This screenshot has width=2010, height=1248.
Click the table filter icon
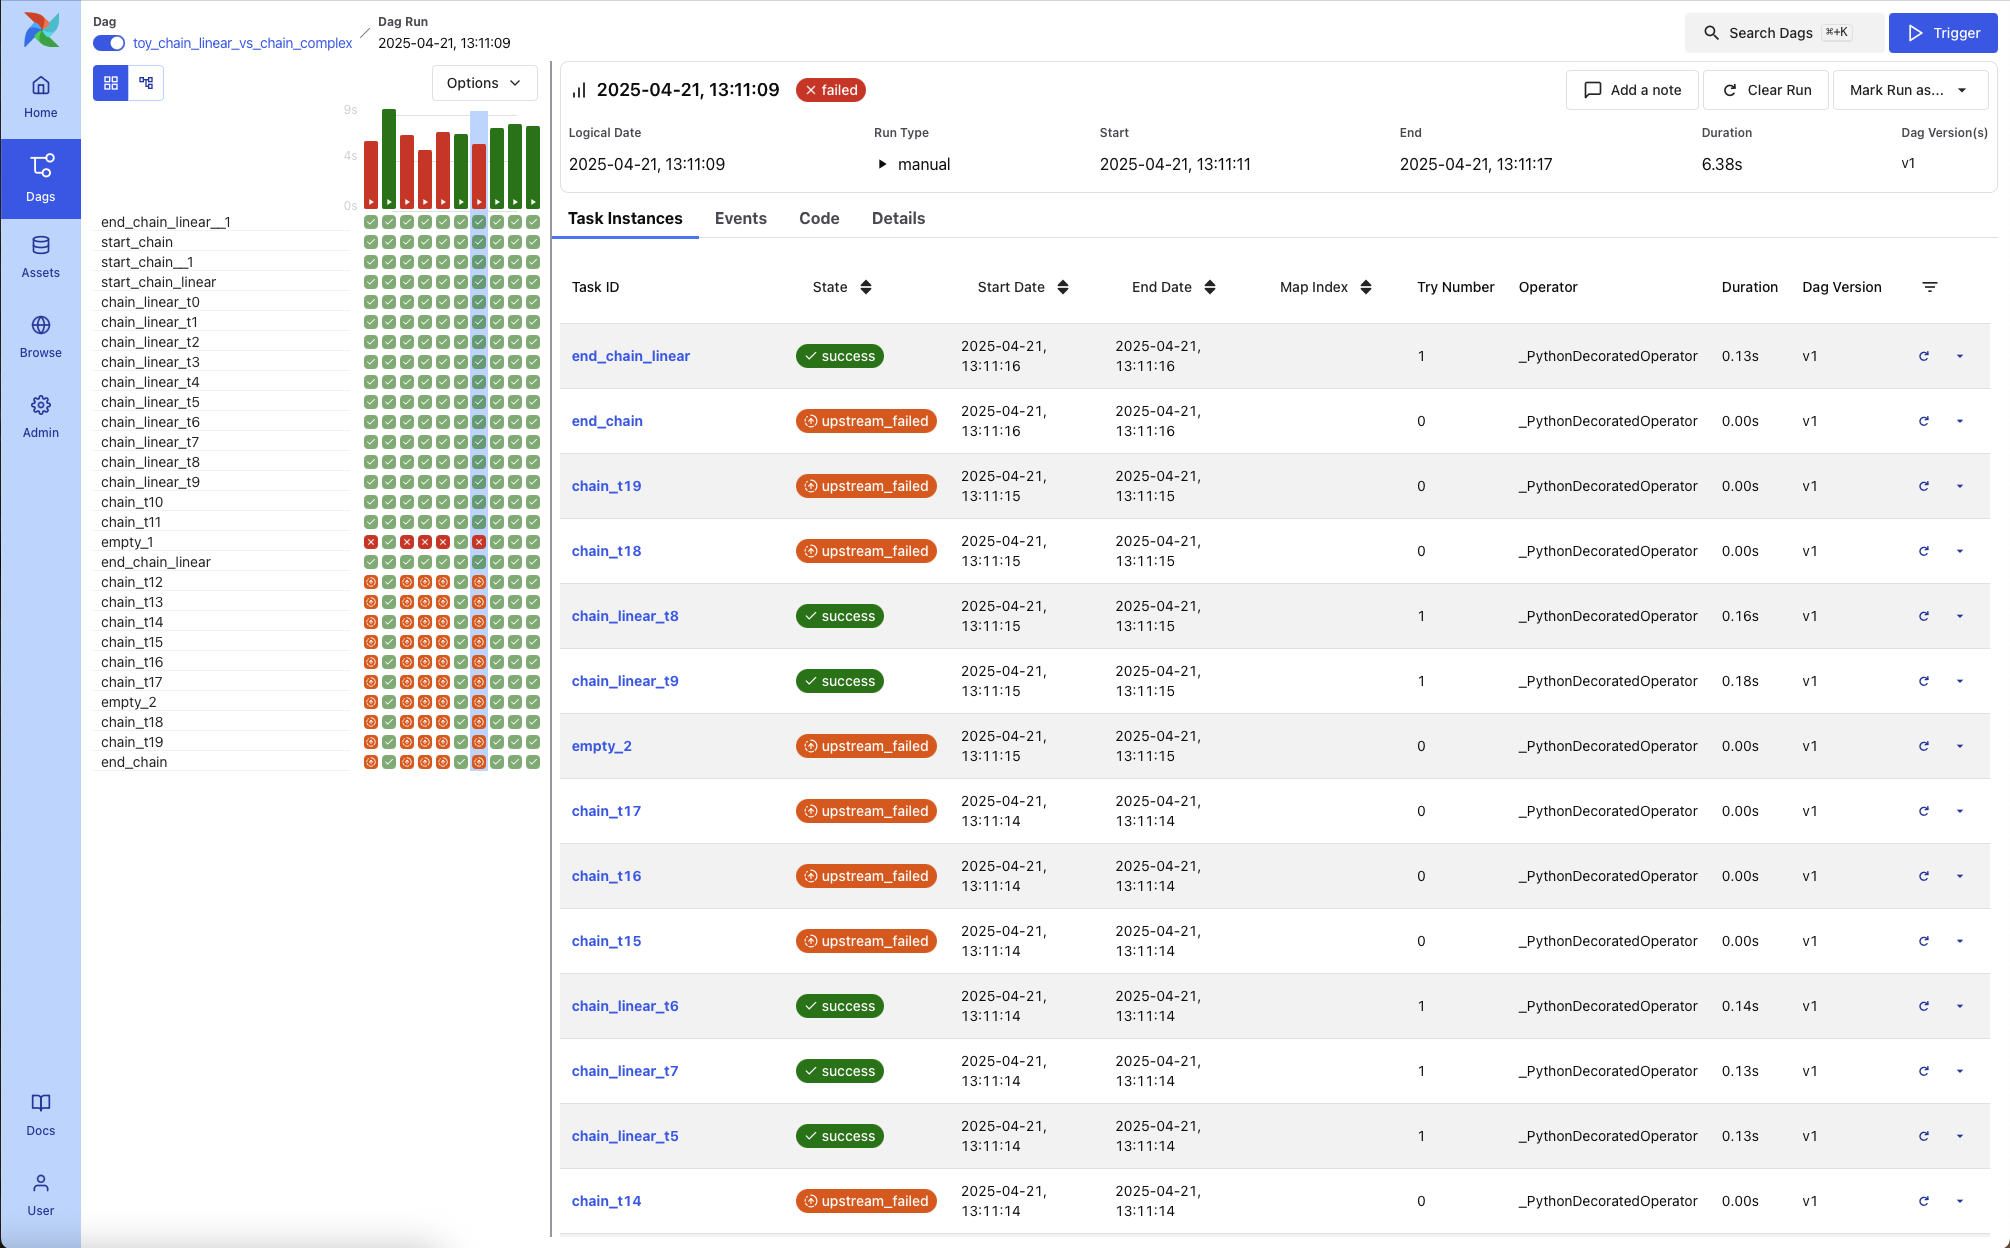(1930, 287)
